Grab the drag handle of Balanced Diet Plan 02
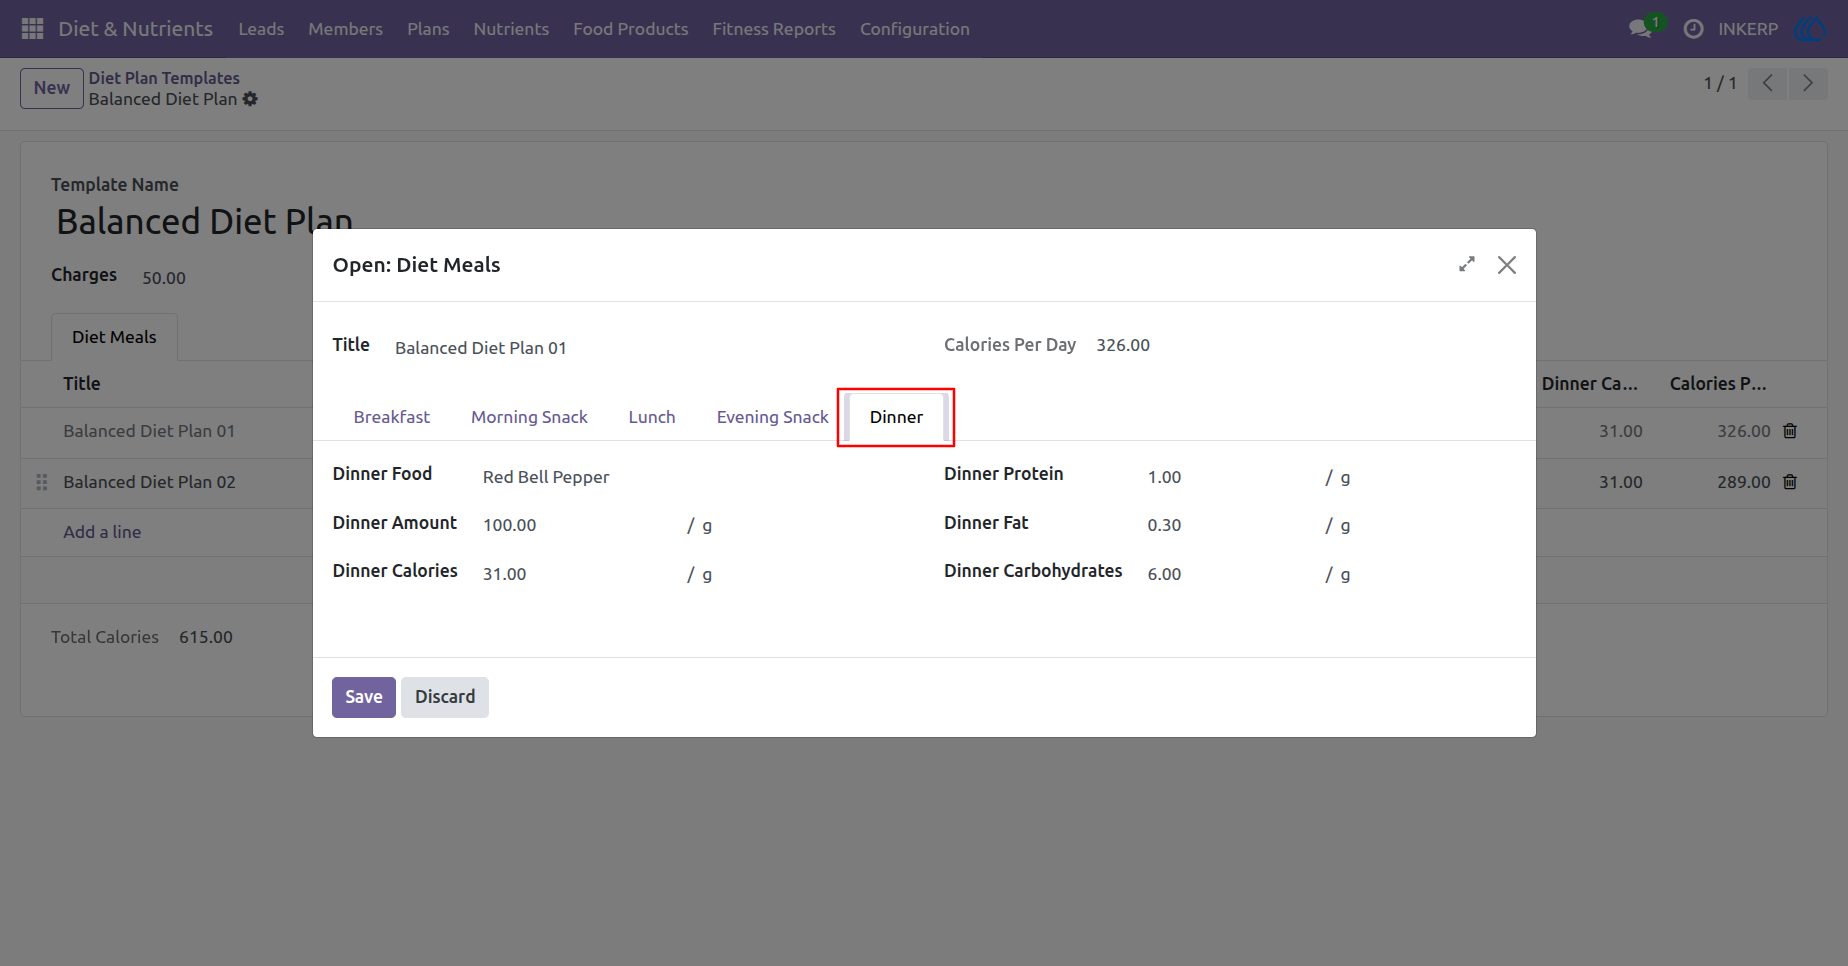The width and height of the screenshot is (1848, 966). point(42,482)
